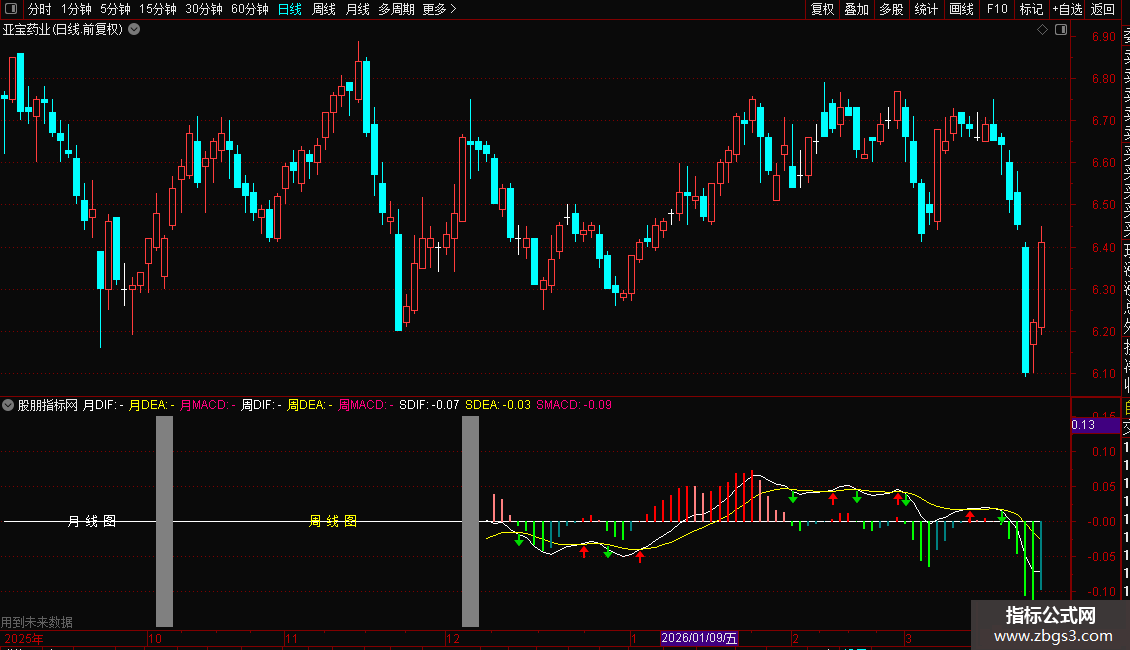Open the indicator panel dropdown circle icon

[8, 405]
